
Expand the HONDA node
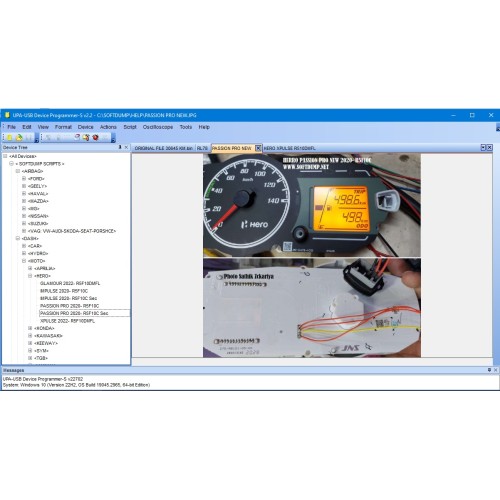point(30,328)
